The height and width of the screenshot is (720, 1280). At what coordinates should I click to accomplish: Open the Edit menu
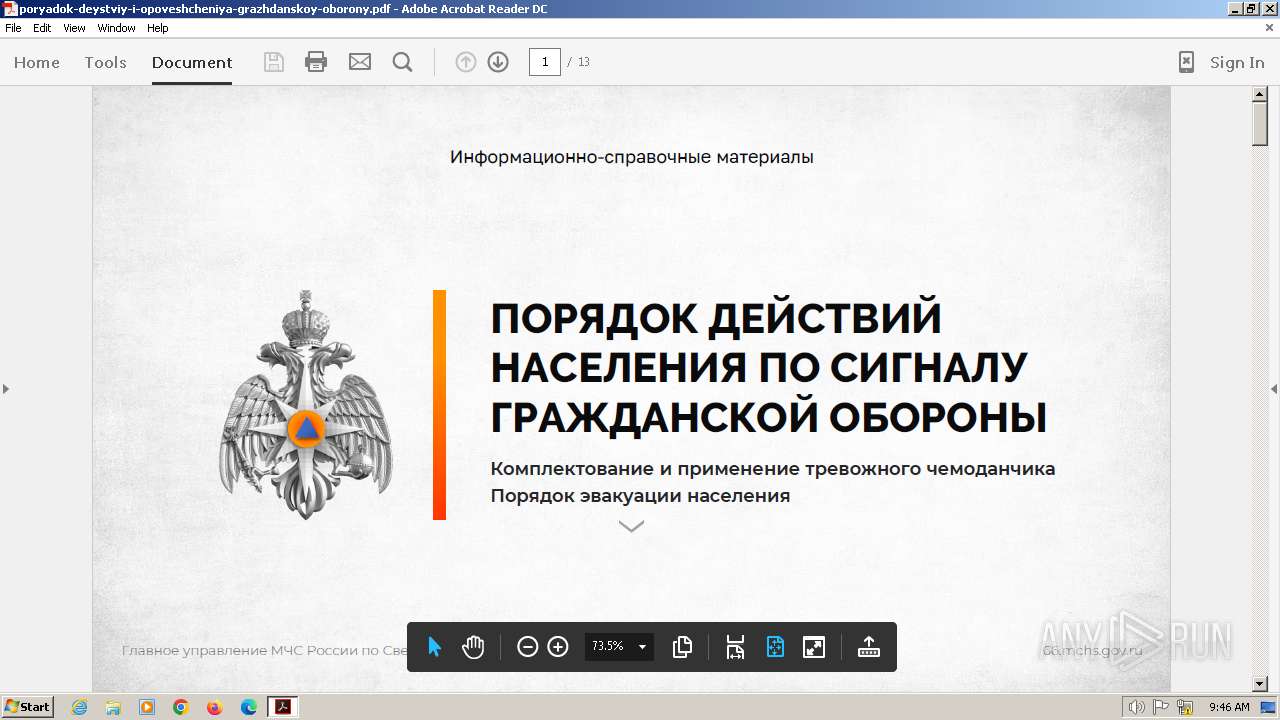coord(42,28)
